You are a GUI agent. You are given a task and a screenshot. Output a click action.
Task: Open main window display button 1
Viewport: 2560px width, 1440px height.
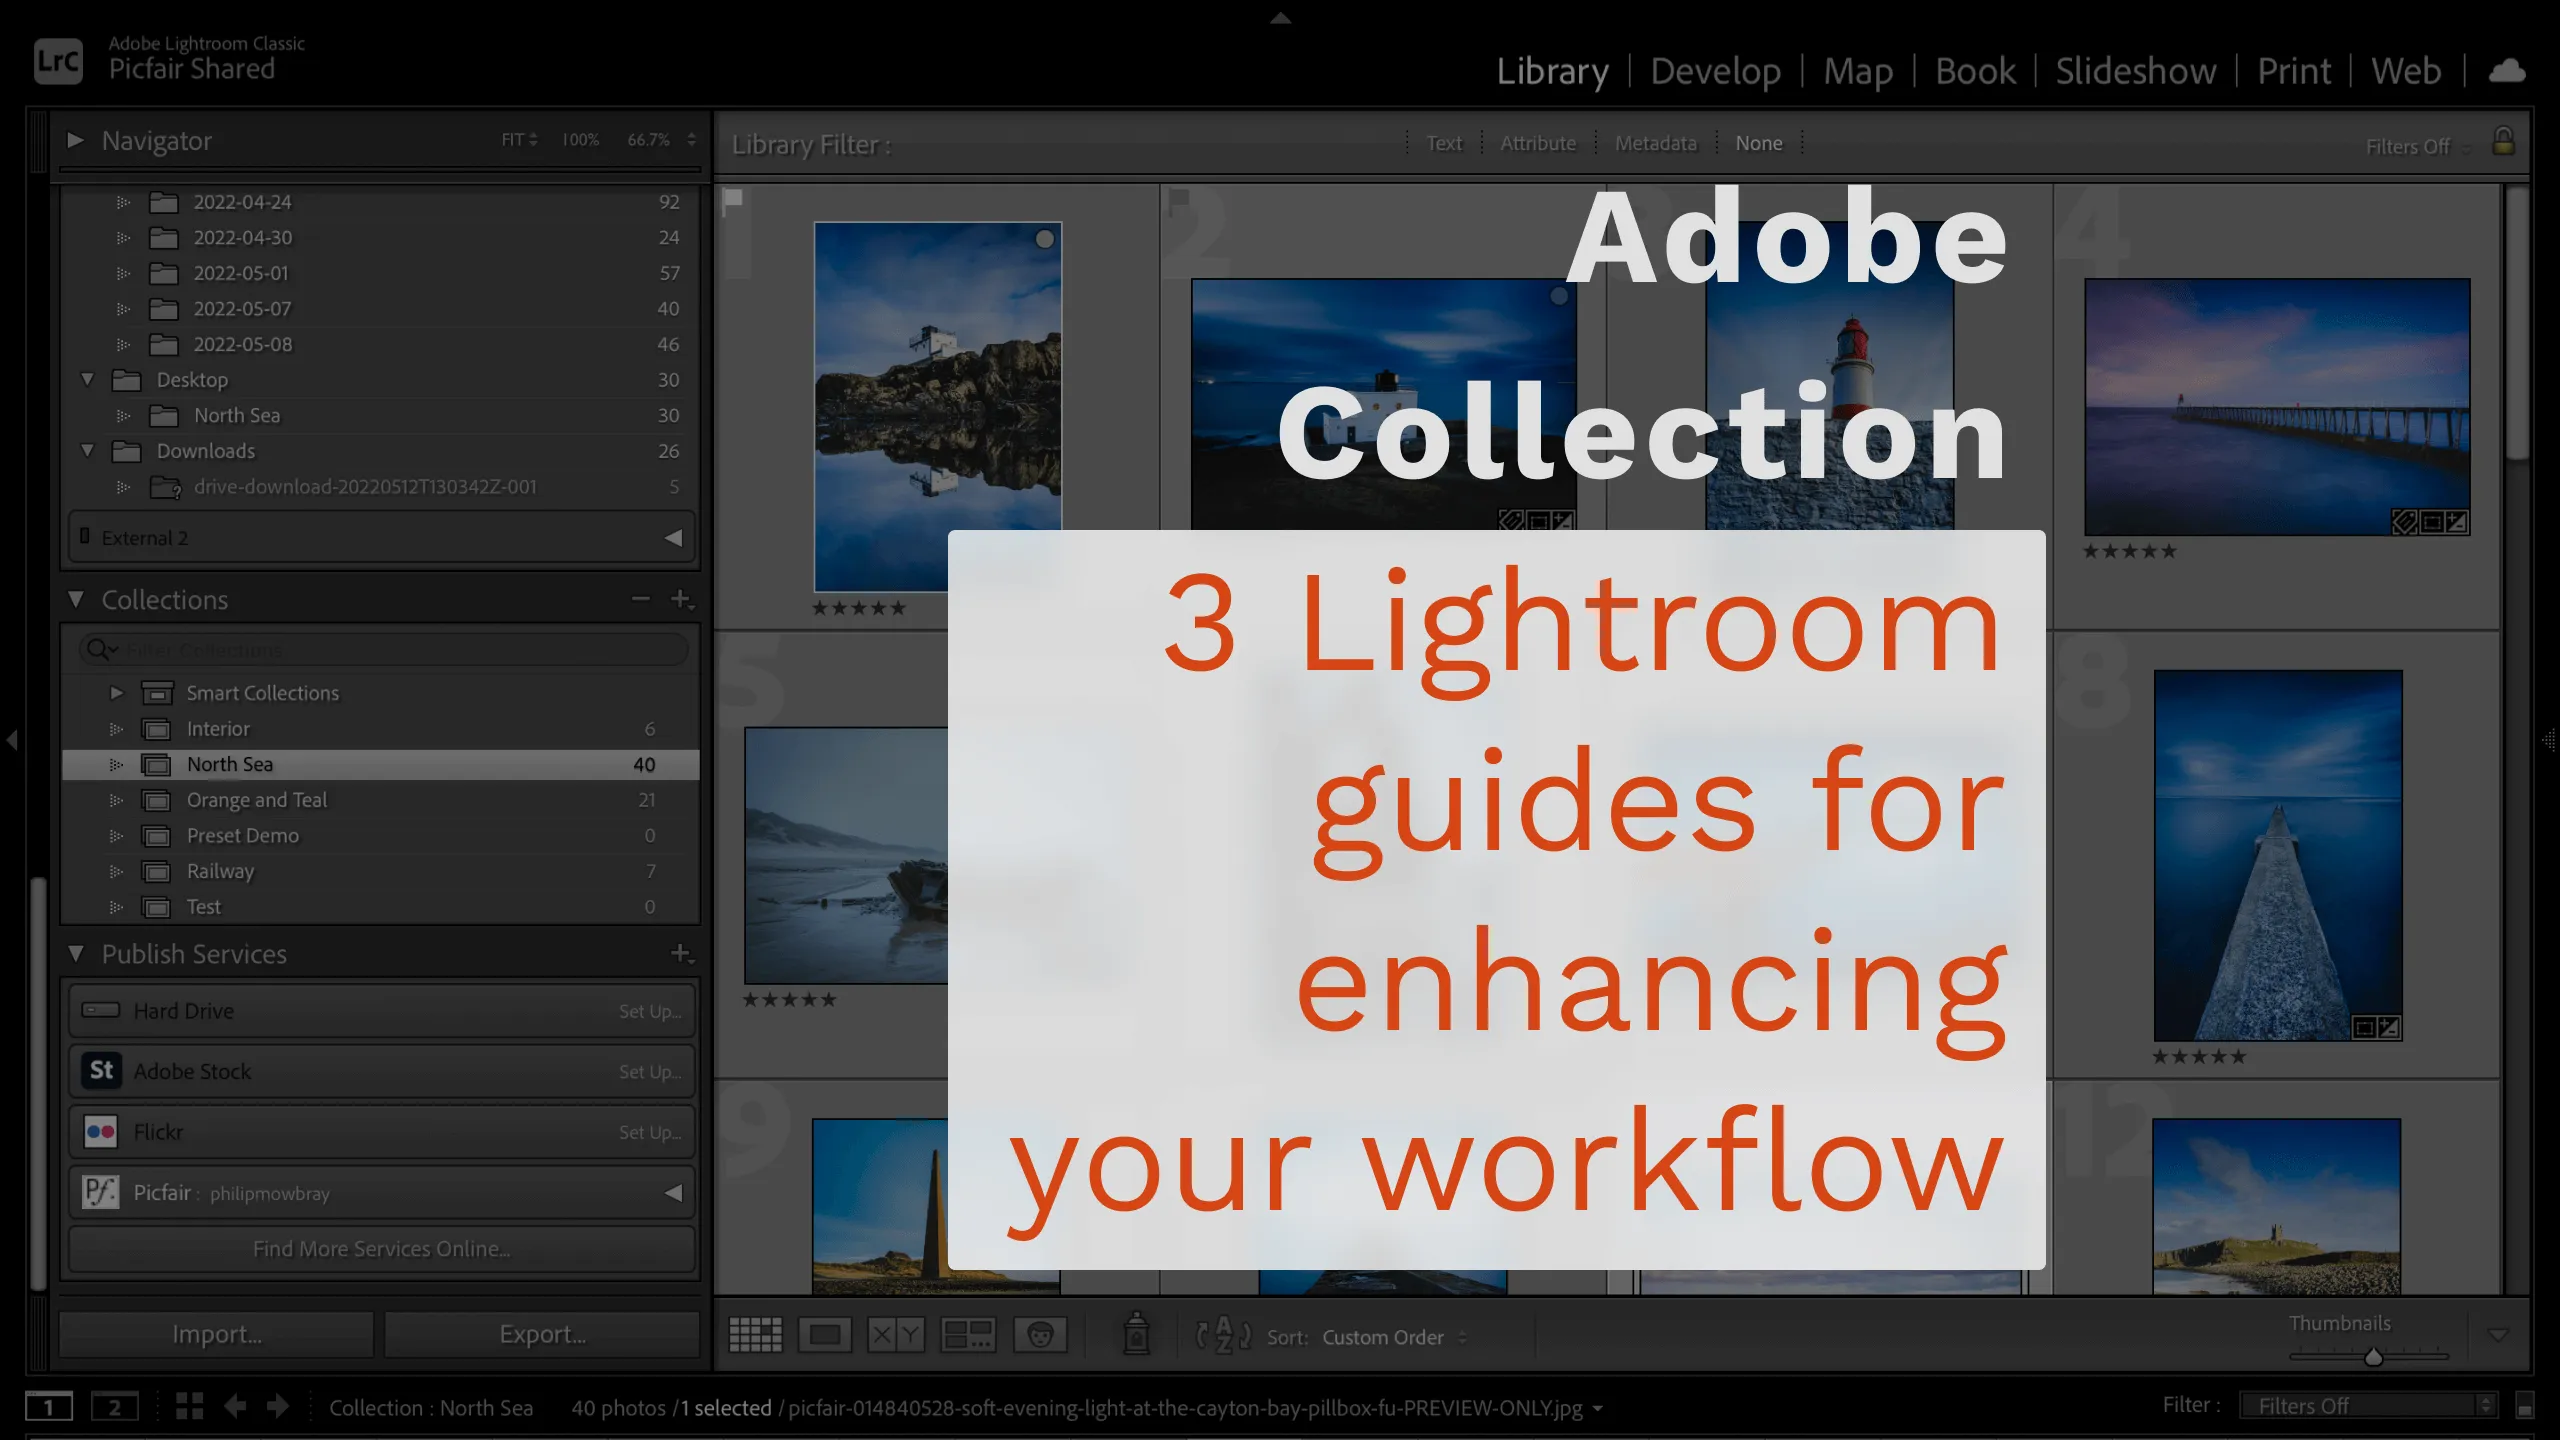point(48,1407)
